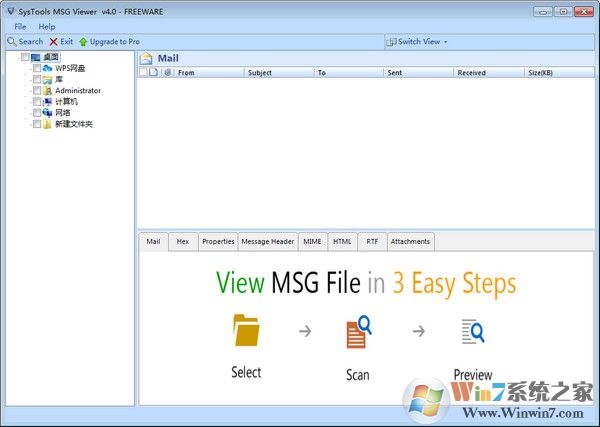Maximize the MSG Viewer window

(x=563, y=11)
